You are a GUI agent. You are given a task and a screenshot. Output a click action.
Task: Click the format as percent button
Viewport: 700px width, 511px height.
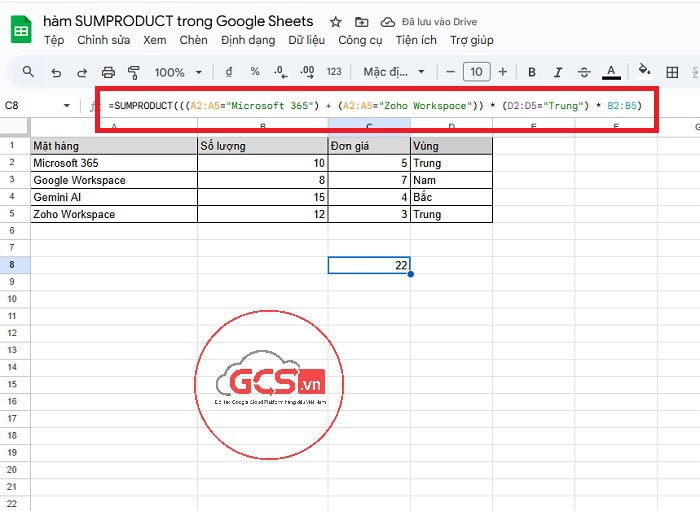tap(255, 72)
